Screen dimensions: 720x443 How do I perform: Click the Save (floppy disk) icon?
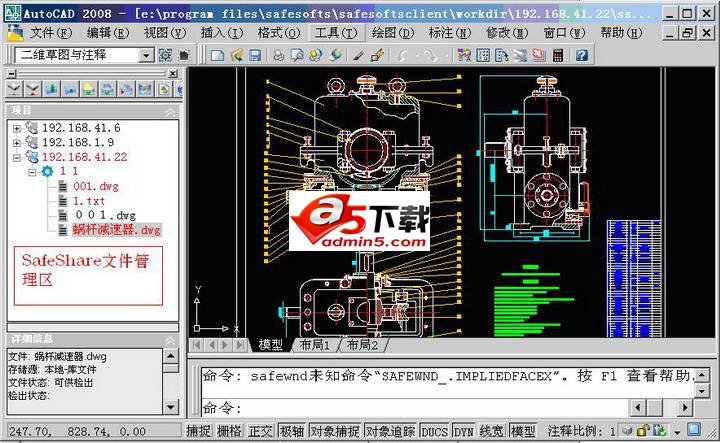254,55
